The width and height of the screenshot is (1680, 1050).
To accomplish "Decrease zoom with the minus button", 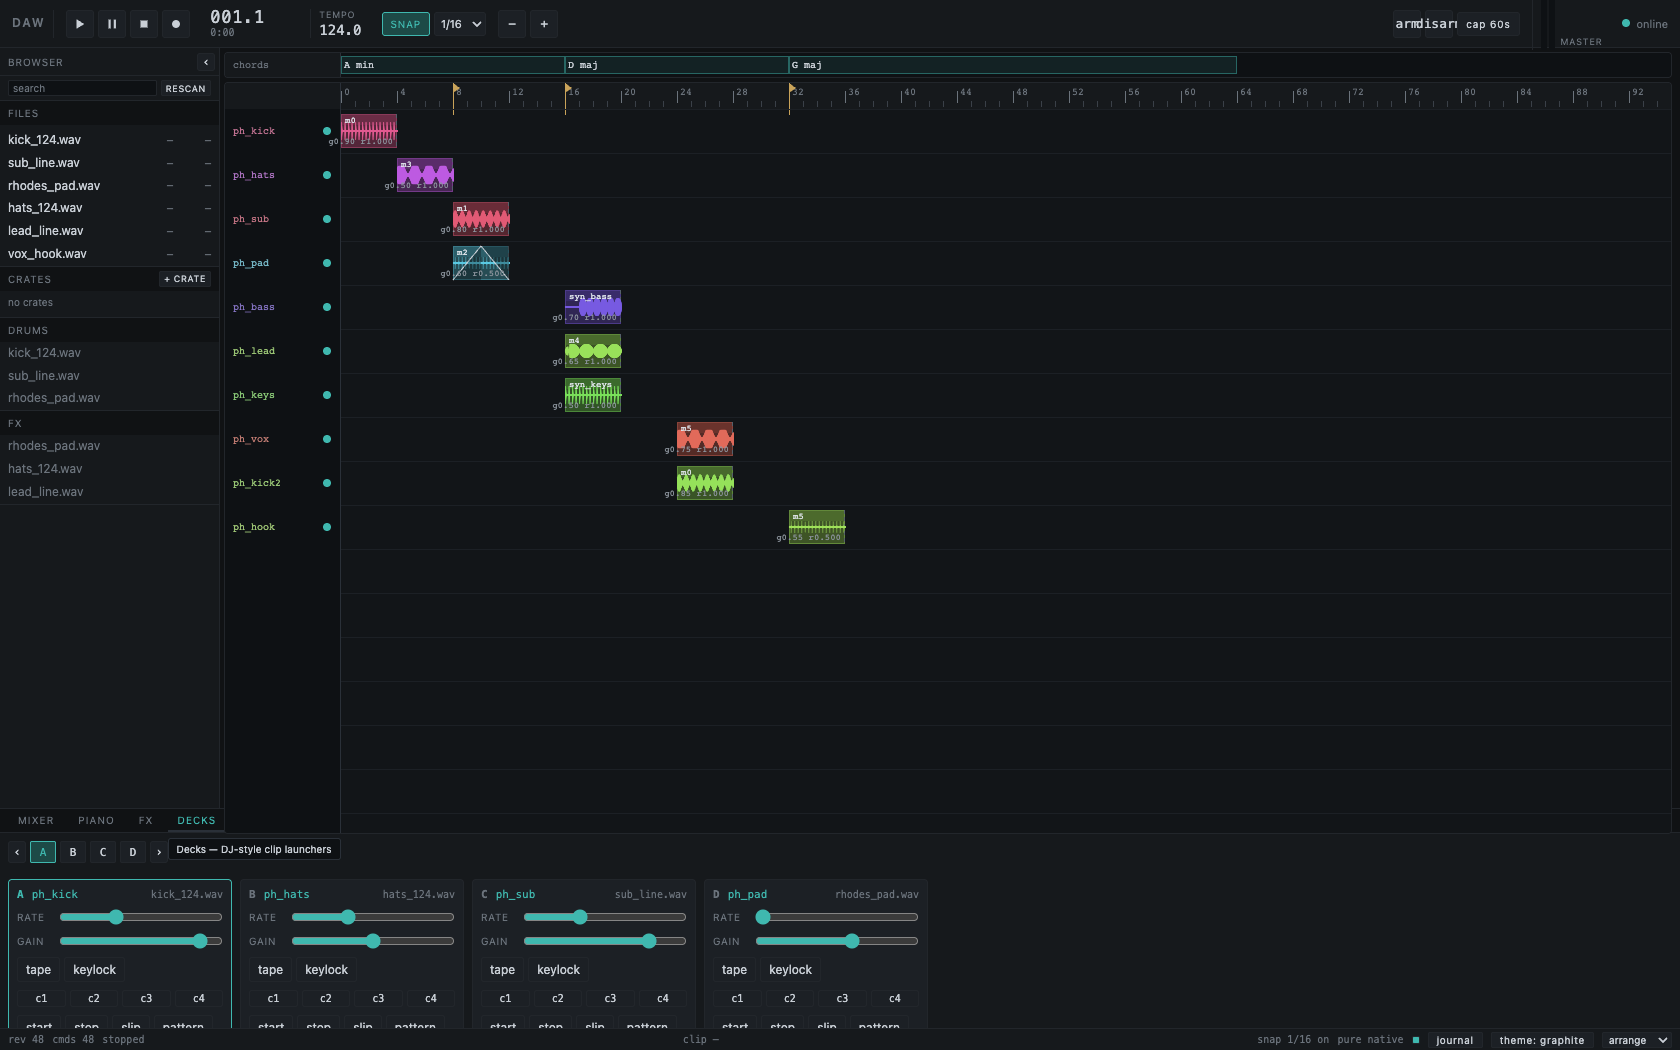I will [512, 24].
